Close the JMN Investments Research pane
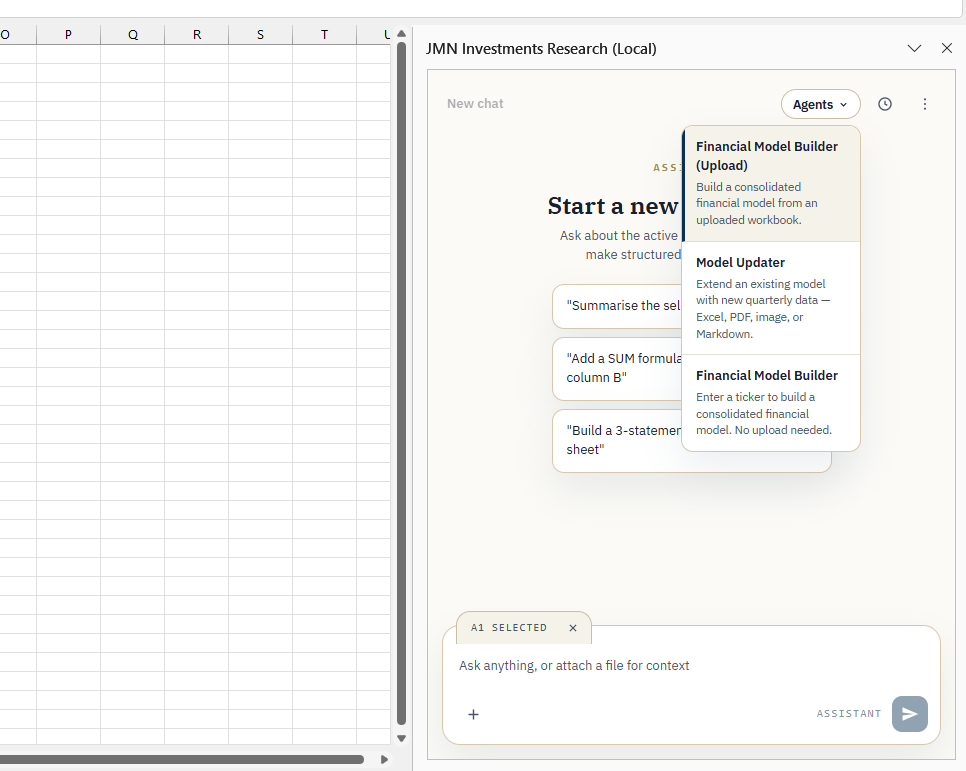 [947, 48]
